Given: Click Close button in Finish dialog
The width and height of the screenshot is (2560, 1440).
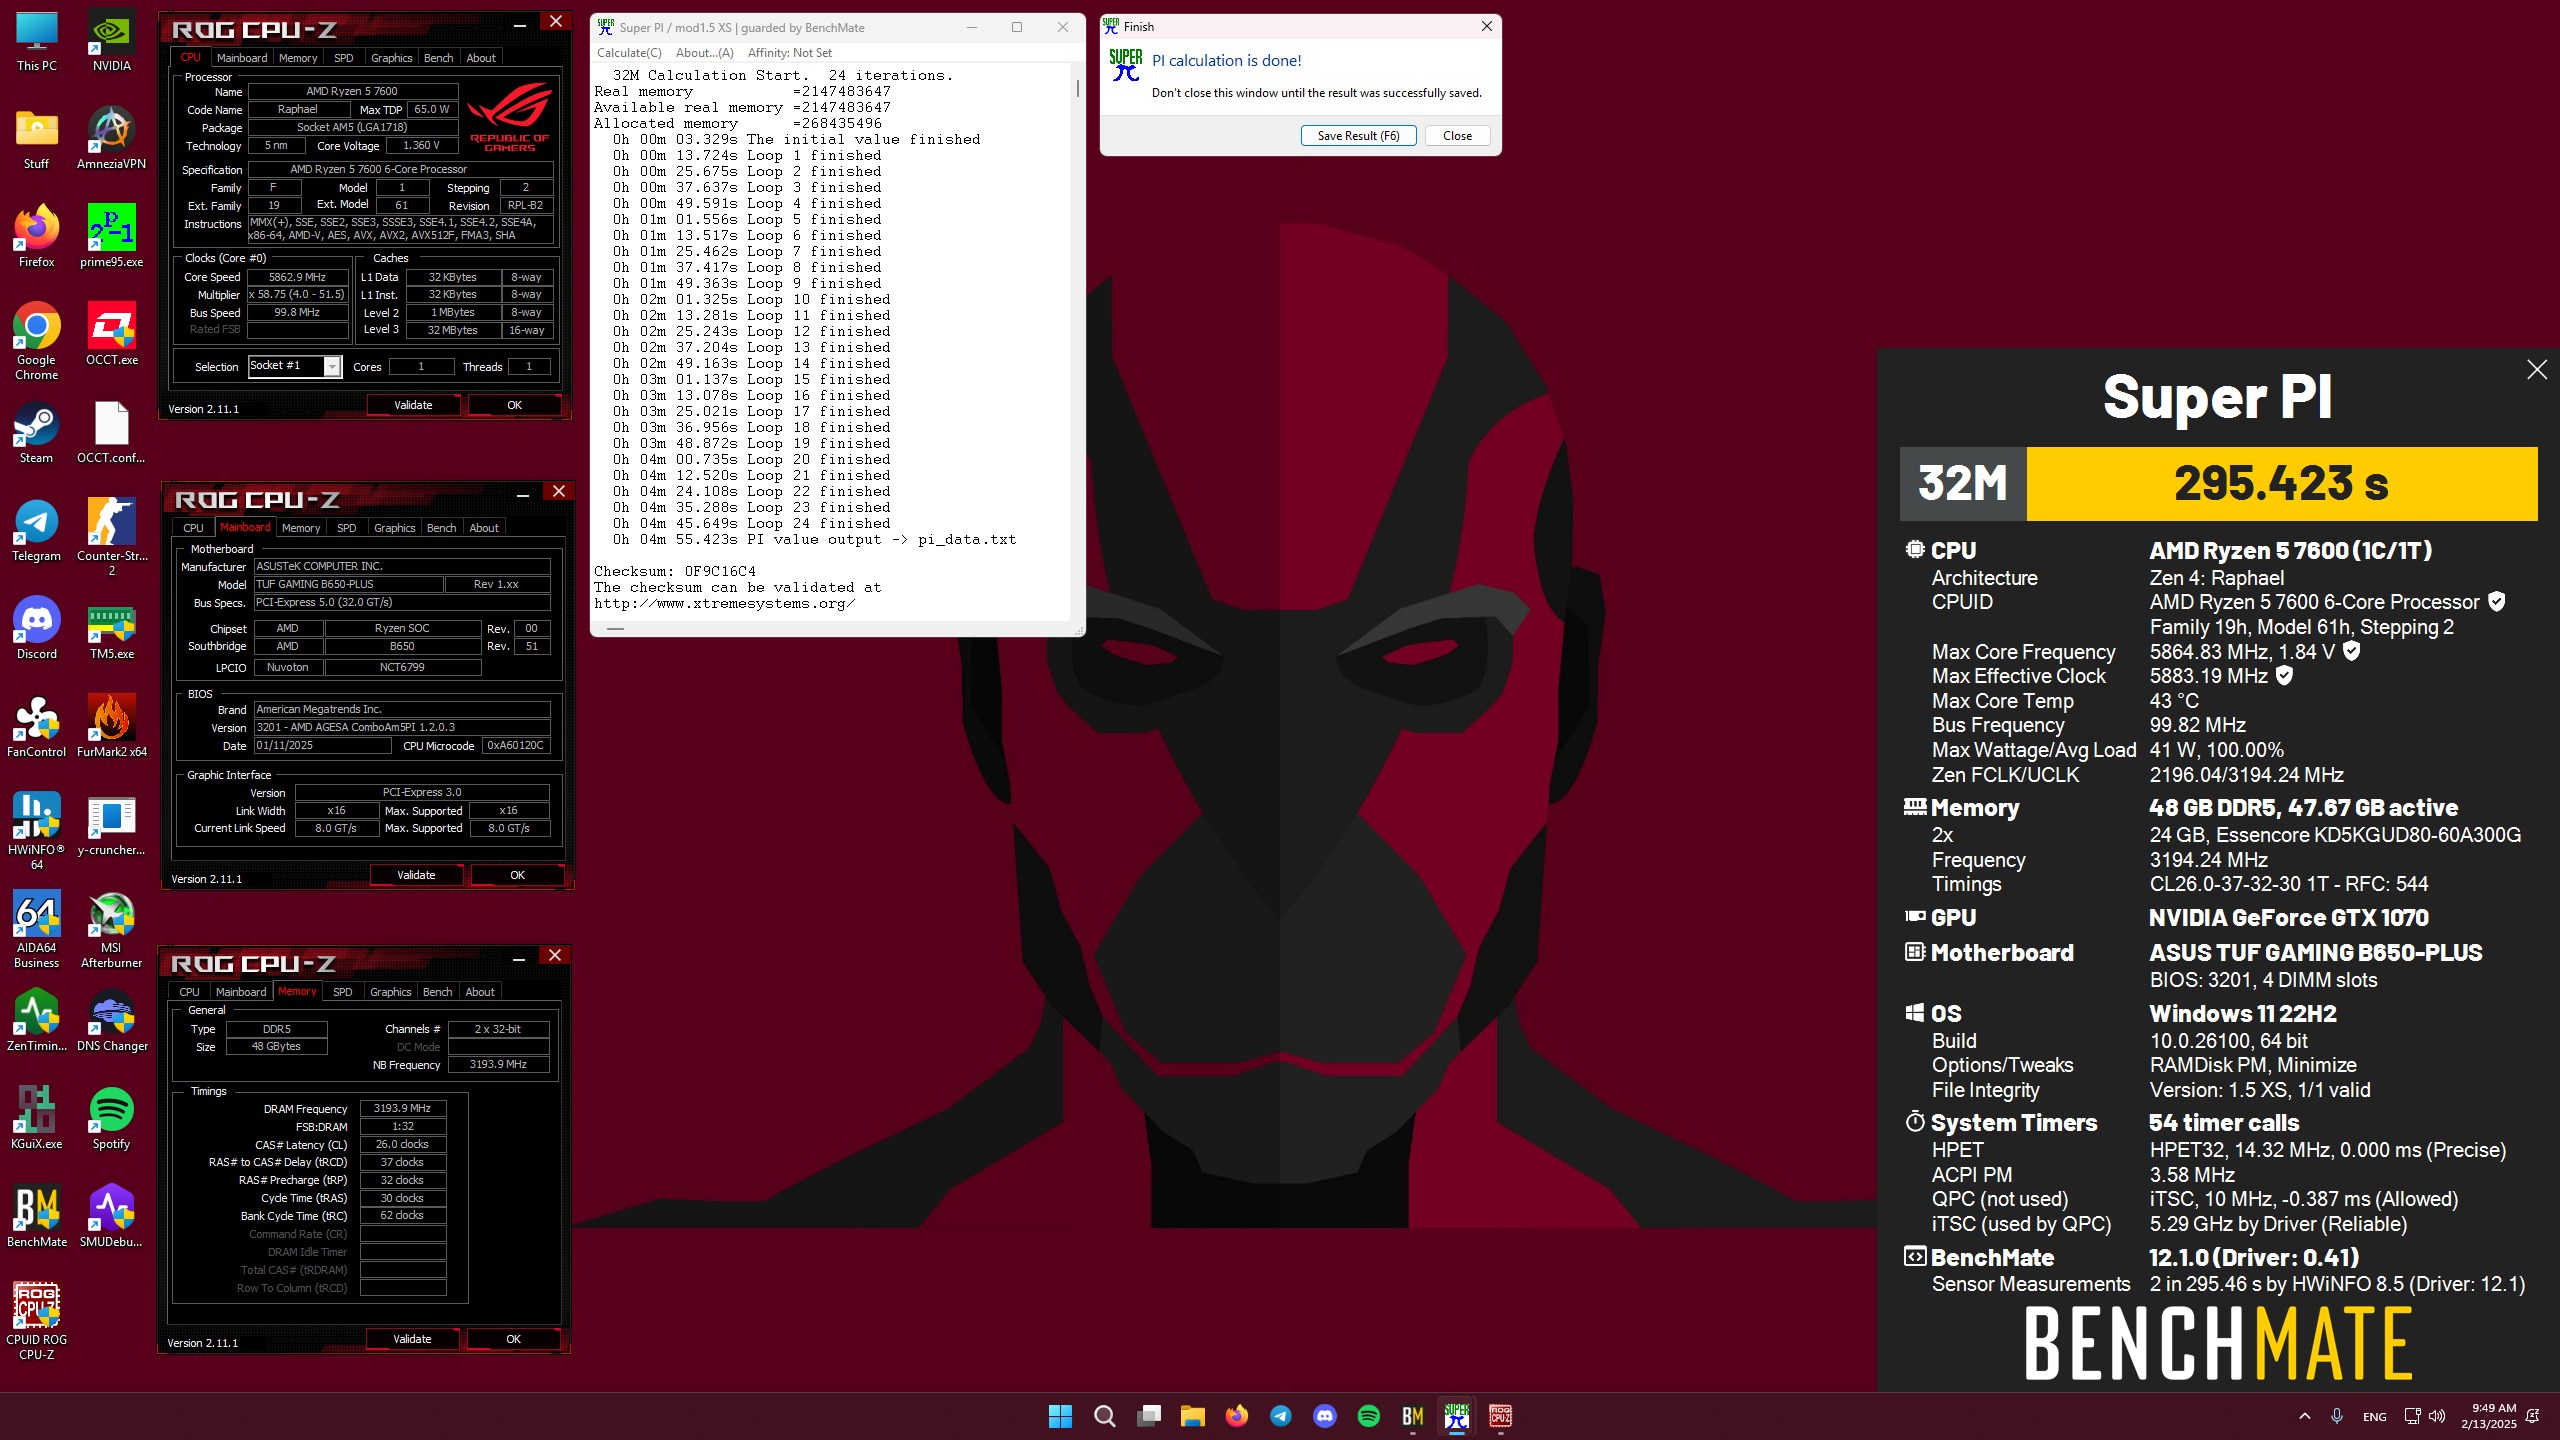Looking at the screenshot, I should point(1457,136).
